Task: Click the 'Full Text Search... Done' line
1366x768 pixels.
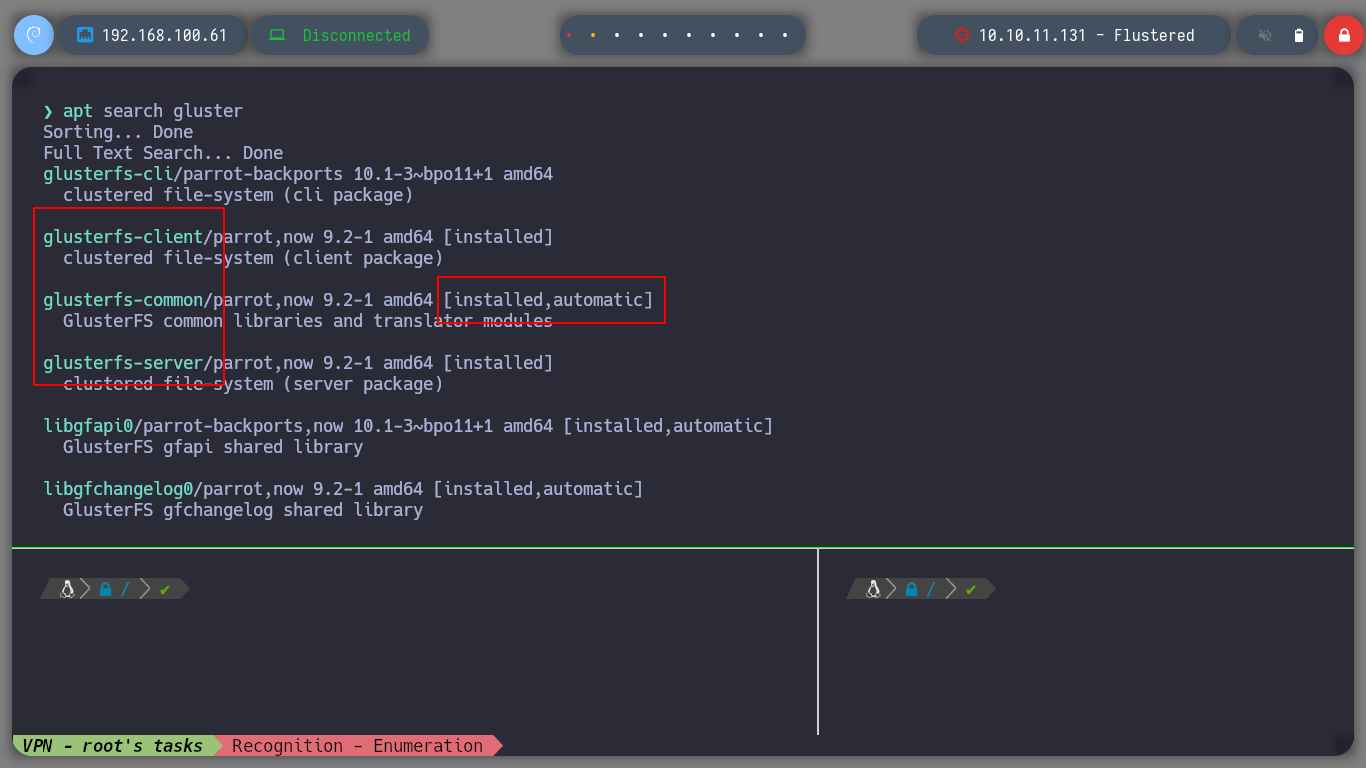Action: pyautogui.click(x=163, y=153)
